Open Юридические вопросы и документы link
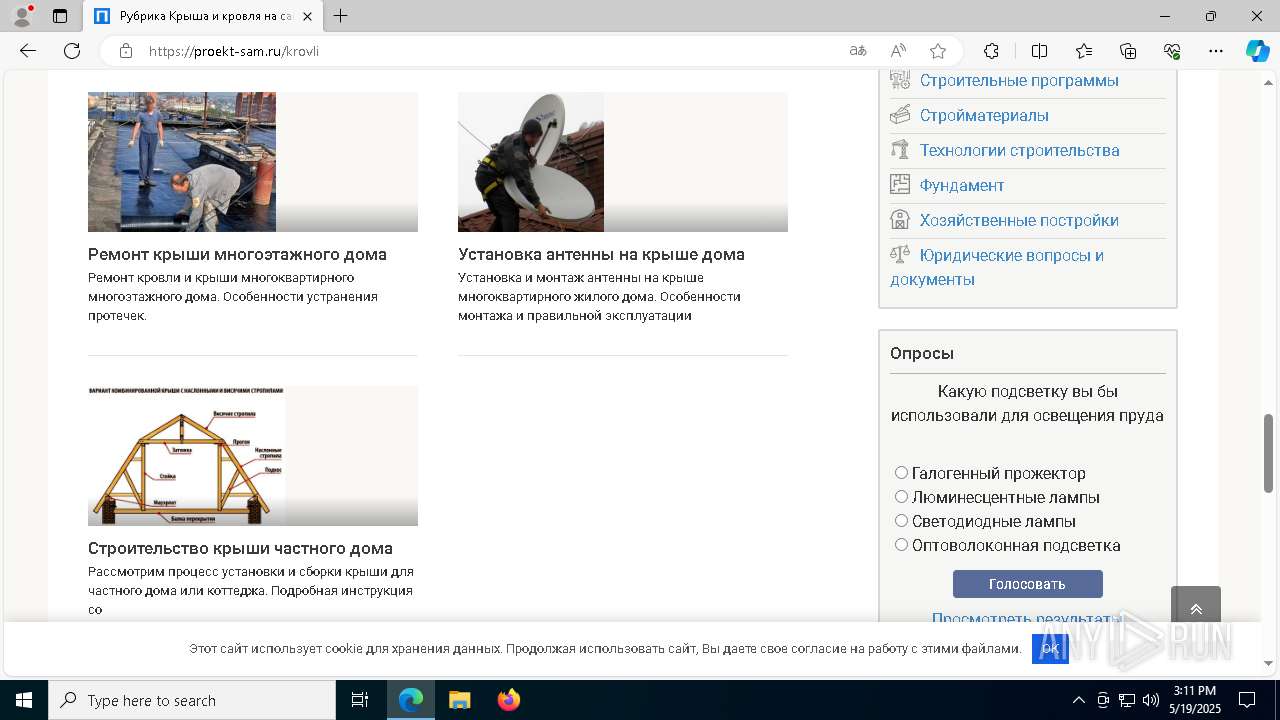The image size is (1280, 720). [997, 267]
